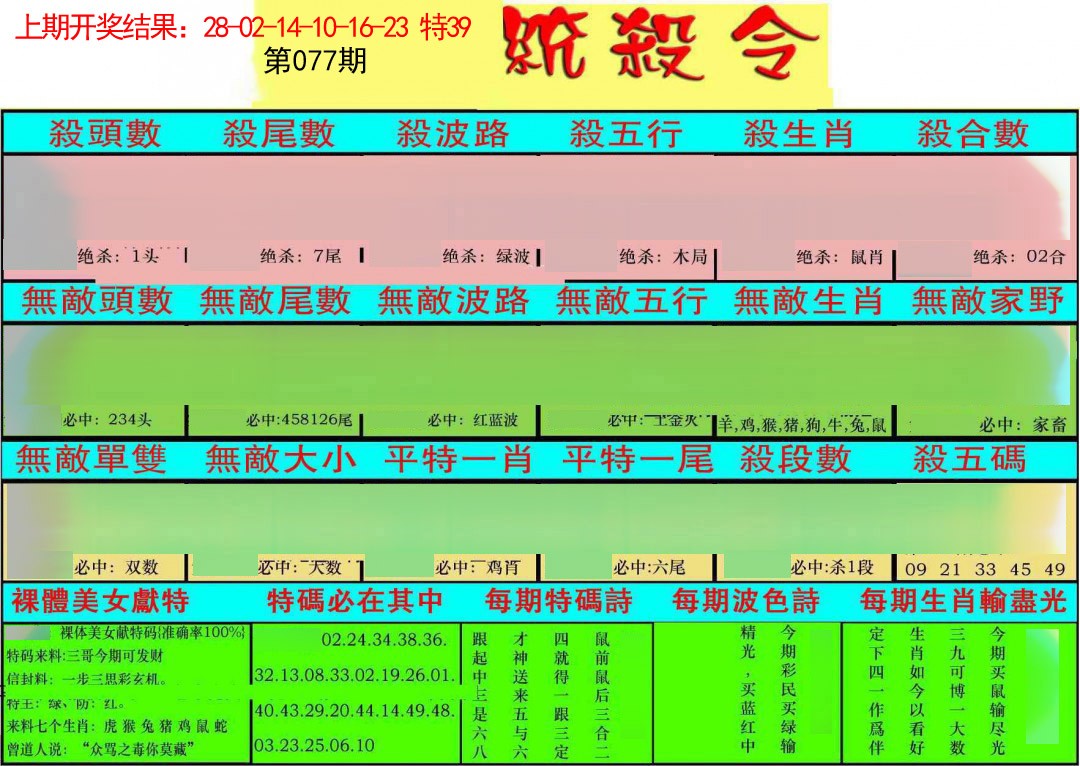Click the 殺波路 heading
Screen dimensions: 1080x766
pos(452,133)
